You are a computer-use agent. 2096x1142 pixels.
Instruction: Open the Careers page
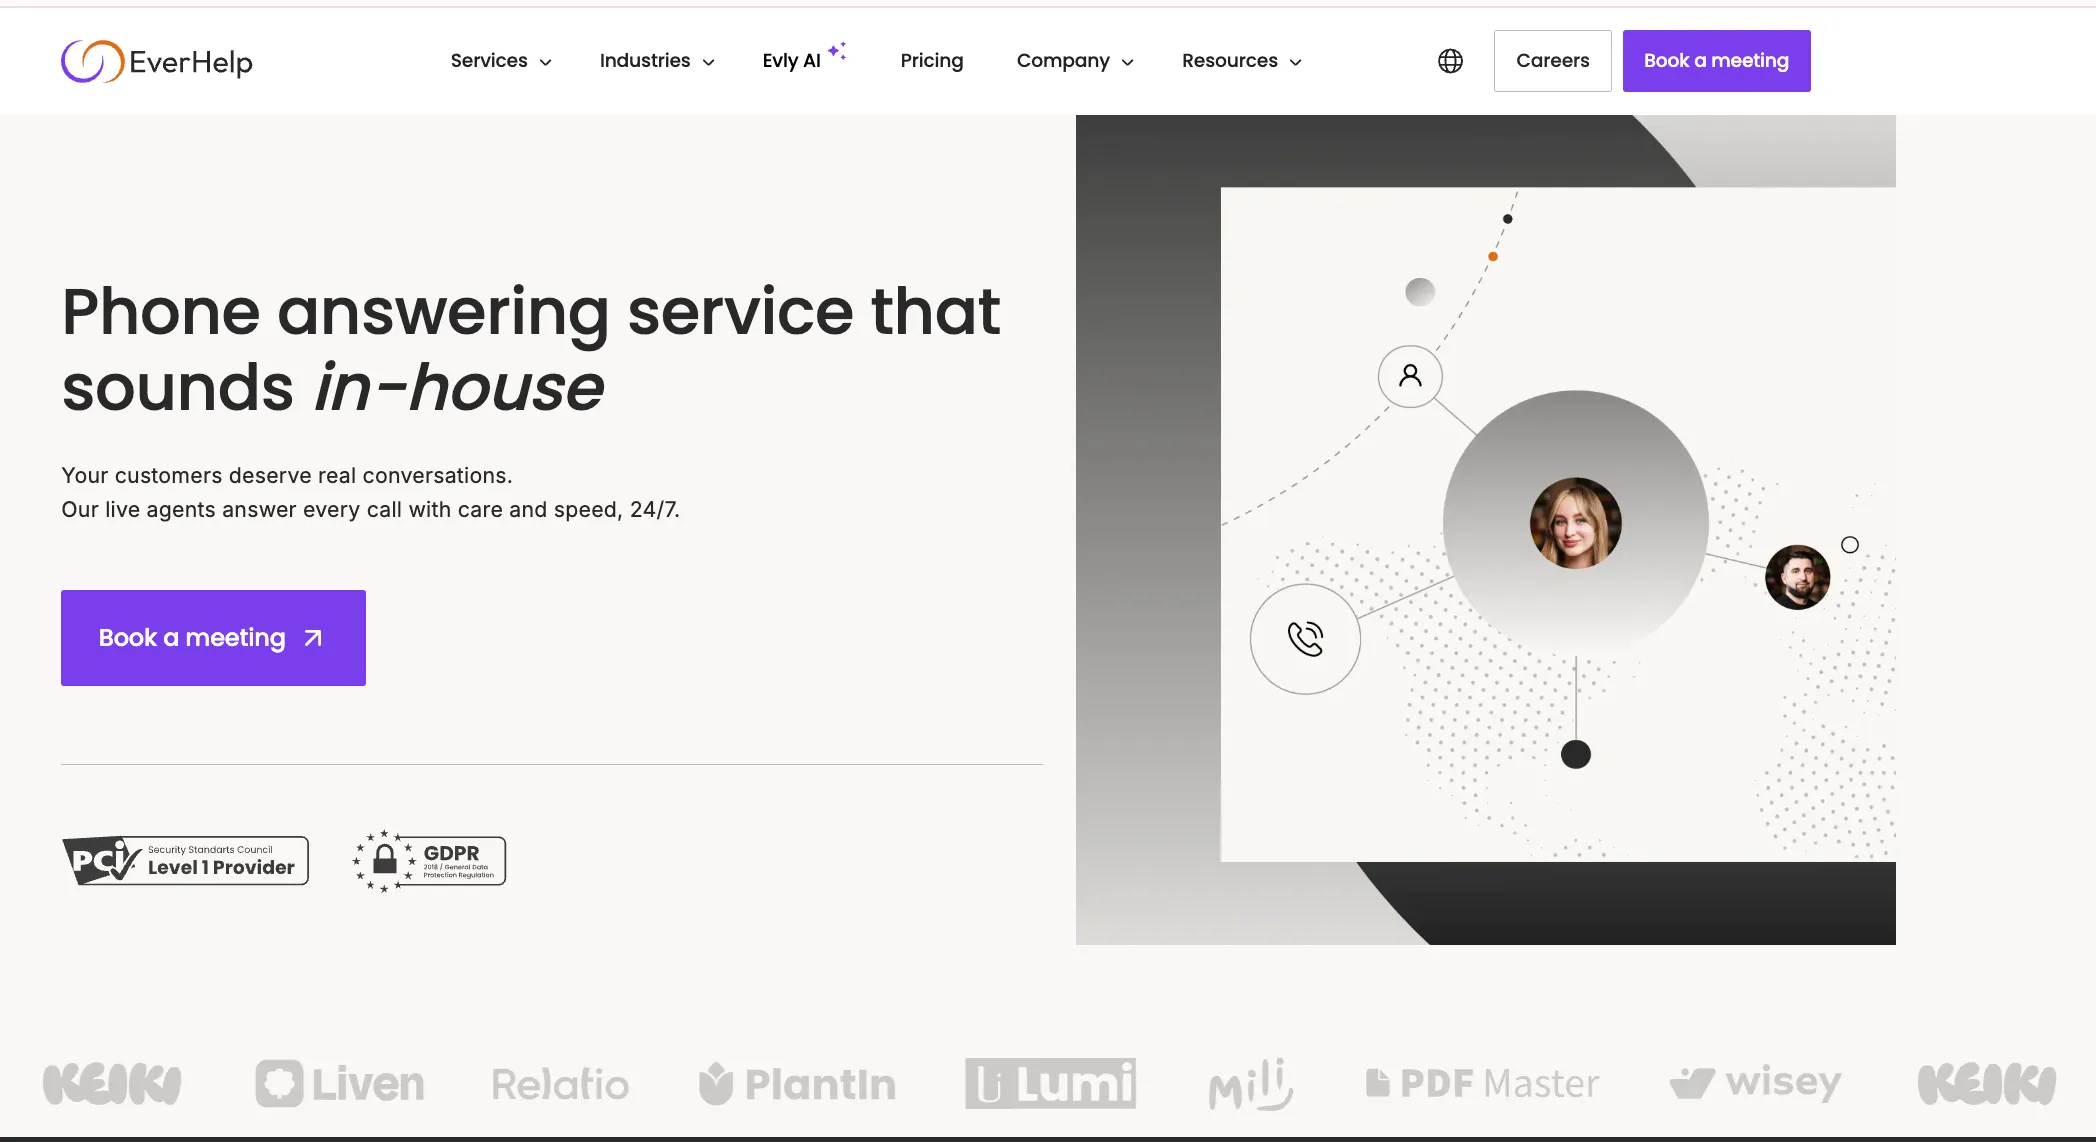pos(1552,60)
